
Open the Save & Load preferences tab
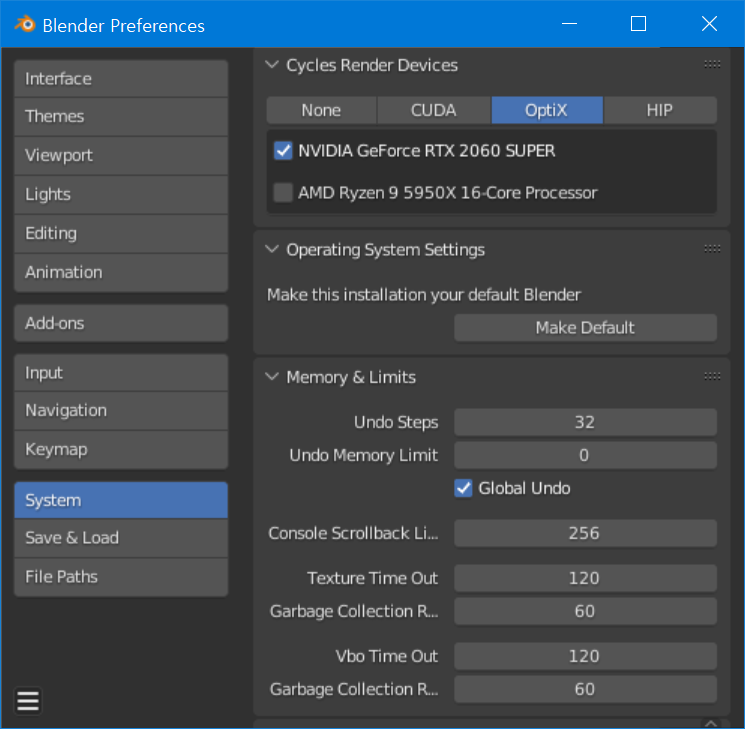tap(121, 538)
